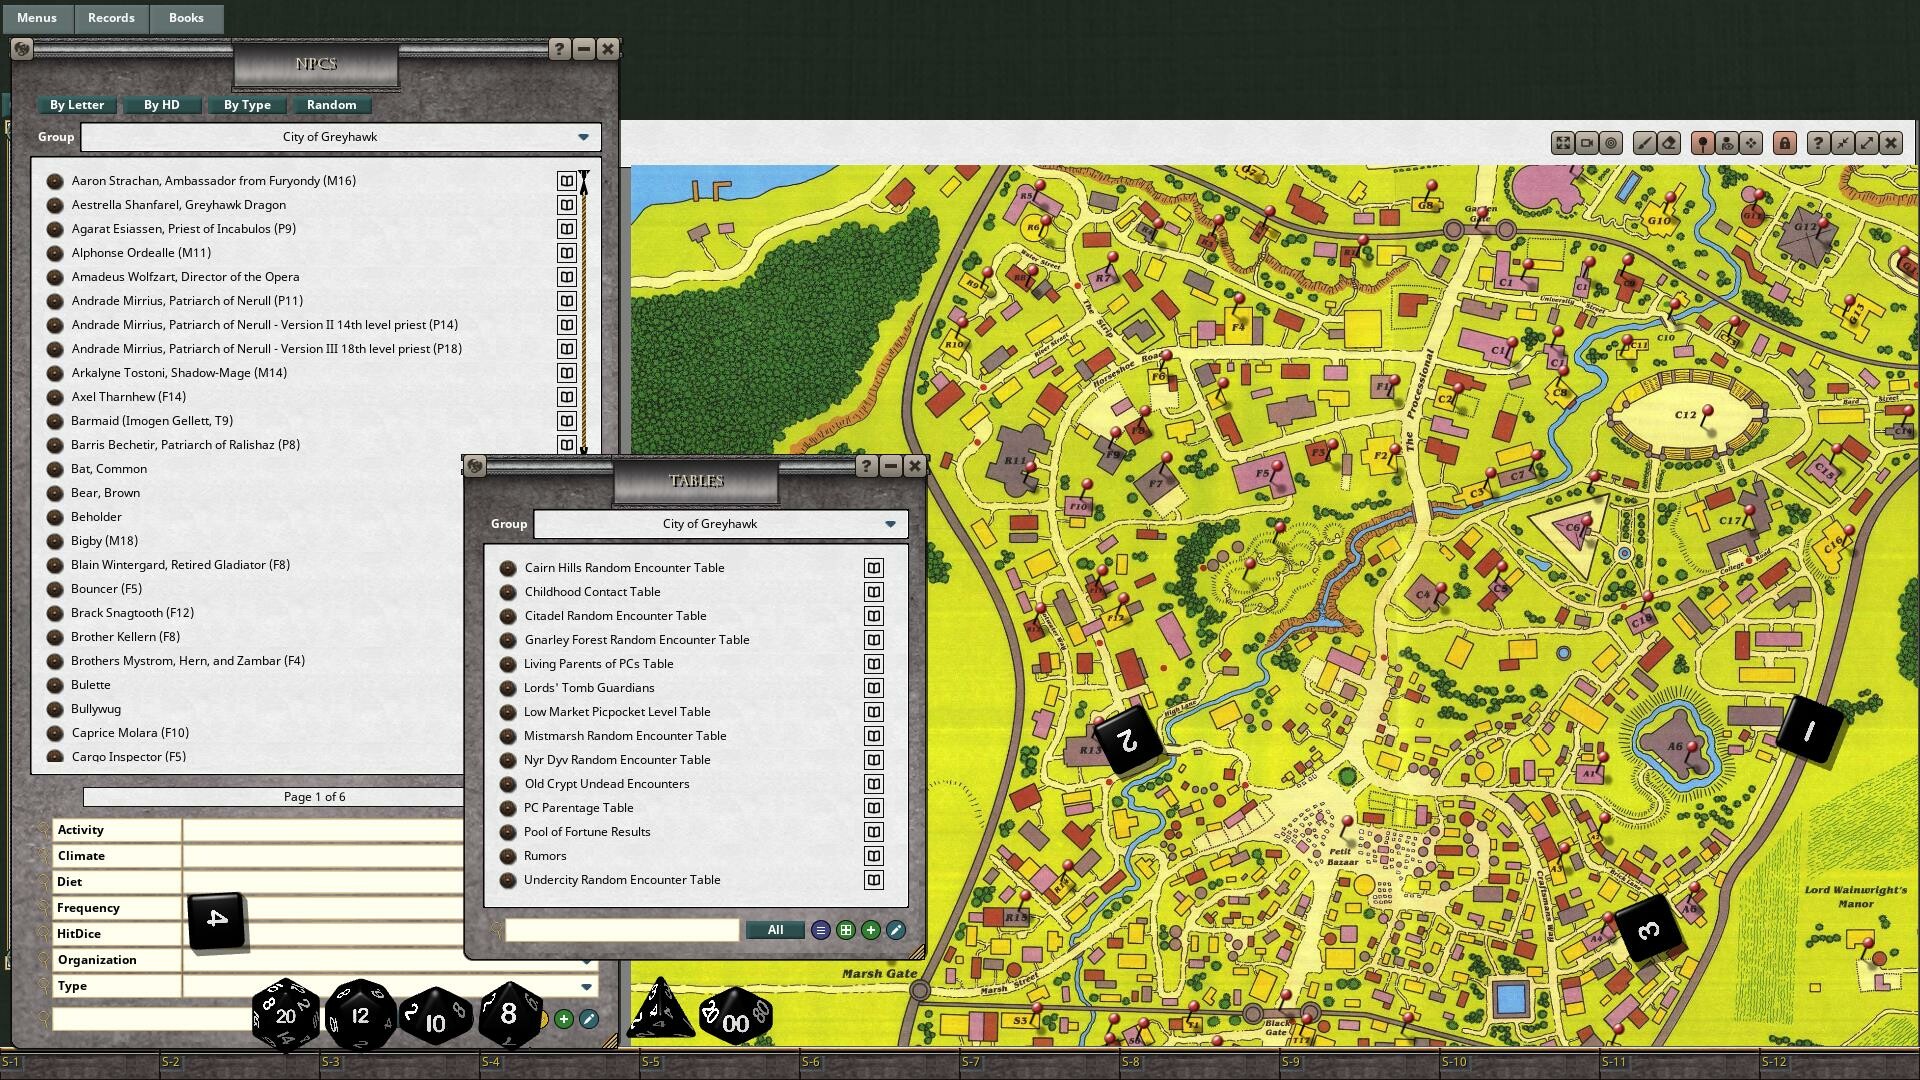Switch Tables list to grid view

[x=845, y=930]
